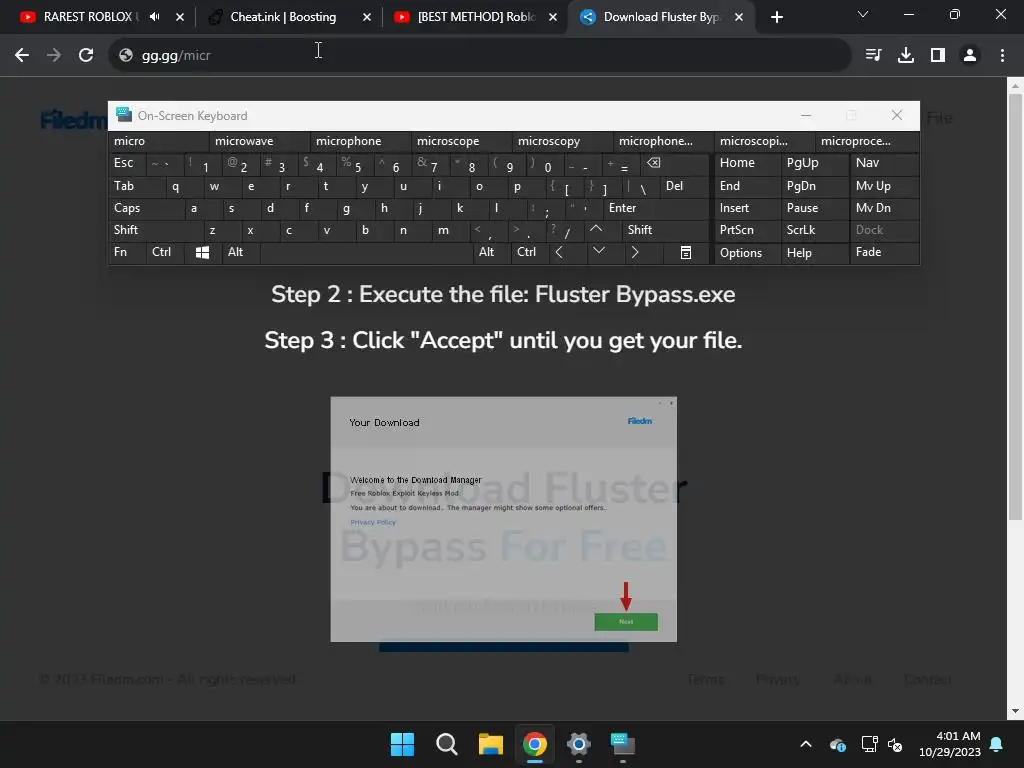
Task: Open the Chrome profile icon
Action: pyautogui.click(x=970, y=56)
